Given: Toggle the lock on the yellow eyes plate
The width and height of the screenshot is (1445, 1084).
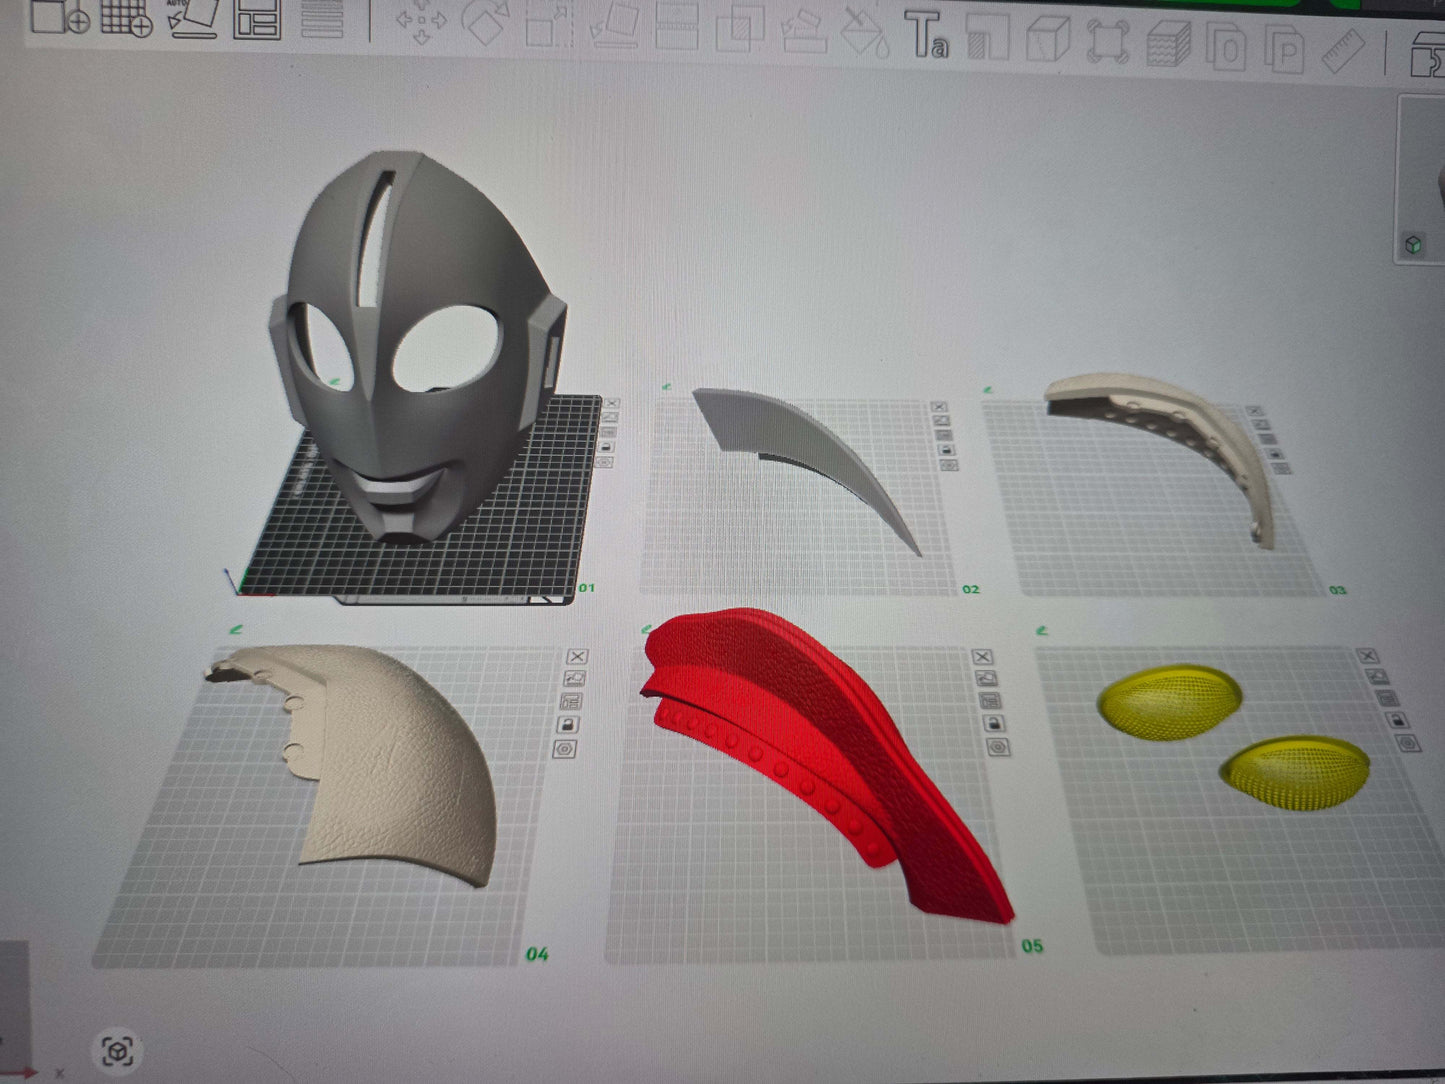Looking at the screenshot, I should [1399, 720].
